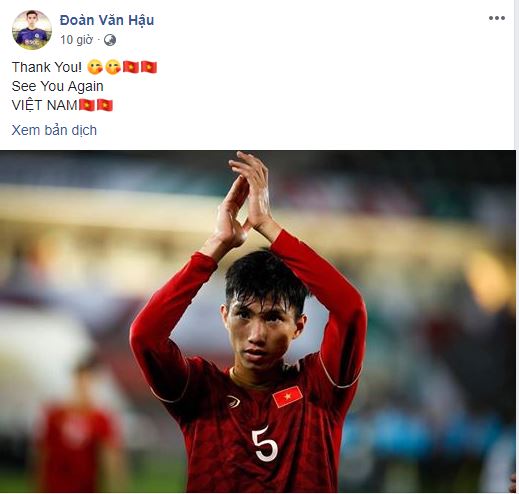Click last flag emoji on Thank You line

[149, 67]
